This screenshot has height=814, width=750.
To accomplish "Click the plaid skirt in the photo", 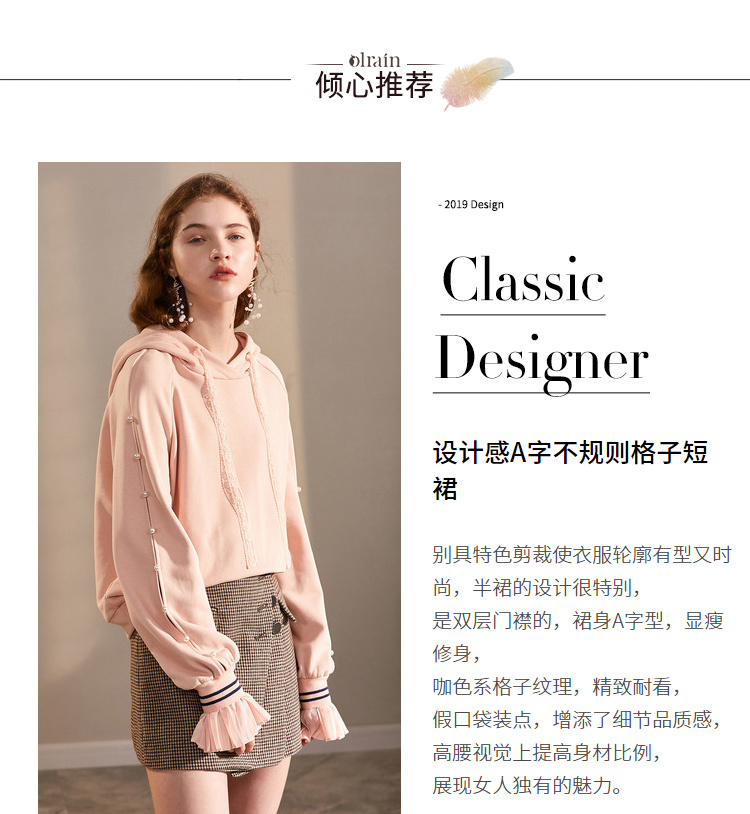I will 218,675.
